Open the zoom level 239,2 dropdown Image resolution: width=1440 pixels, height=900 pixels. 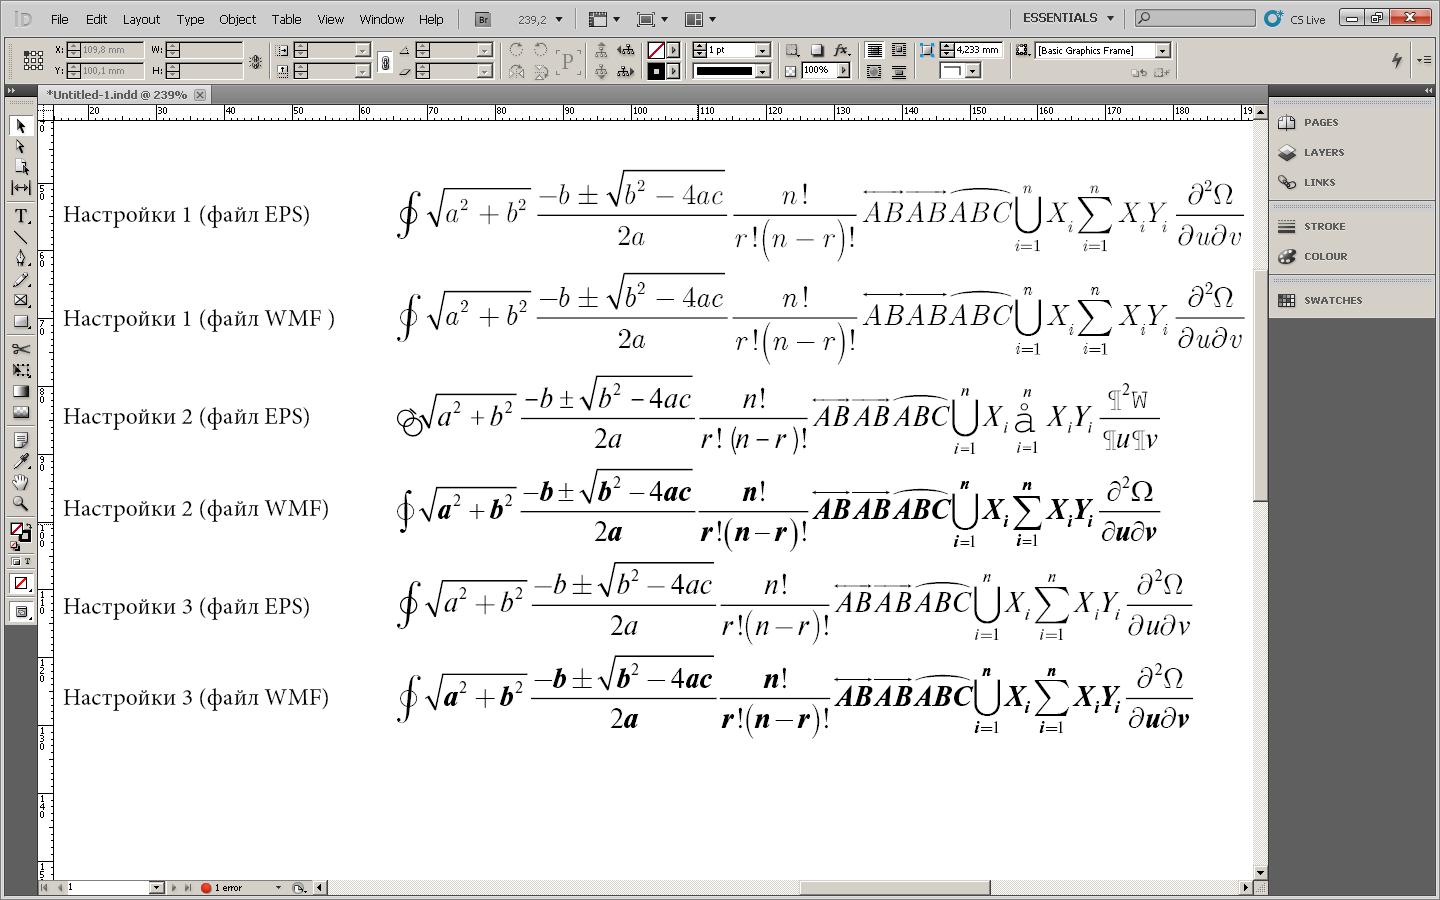pos(558,19)
